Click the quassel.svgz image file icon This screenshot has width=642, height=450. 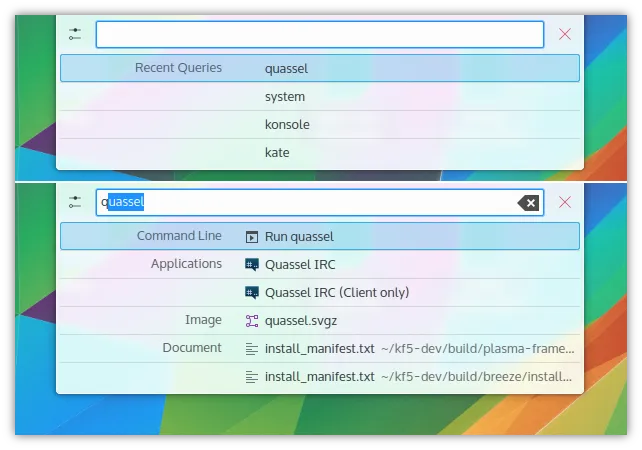[252, 321]
